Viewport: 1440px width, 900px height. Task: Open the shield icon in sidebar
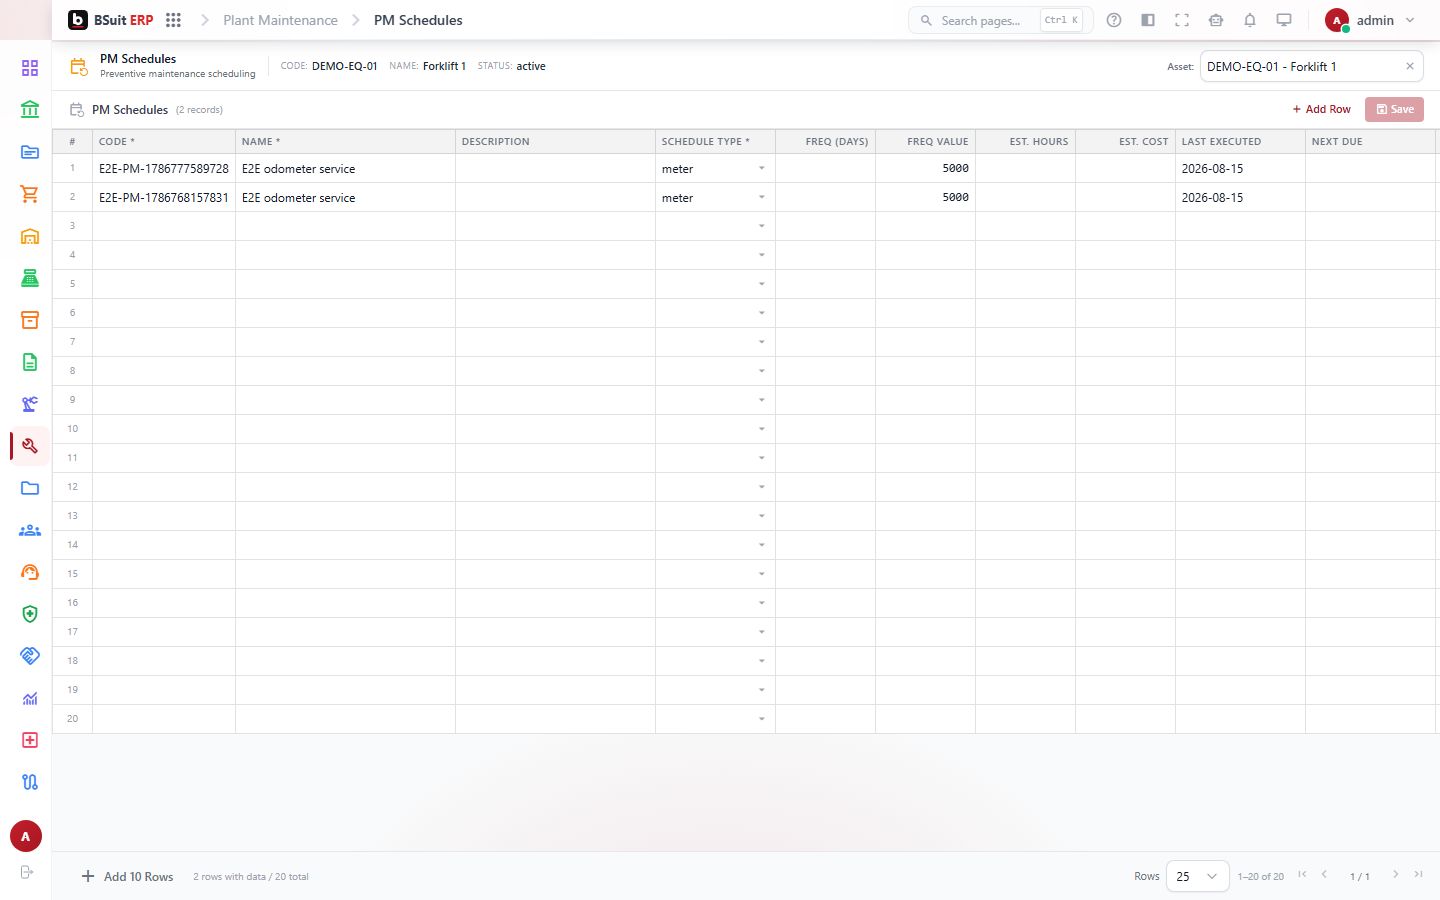[30, 614]
